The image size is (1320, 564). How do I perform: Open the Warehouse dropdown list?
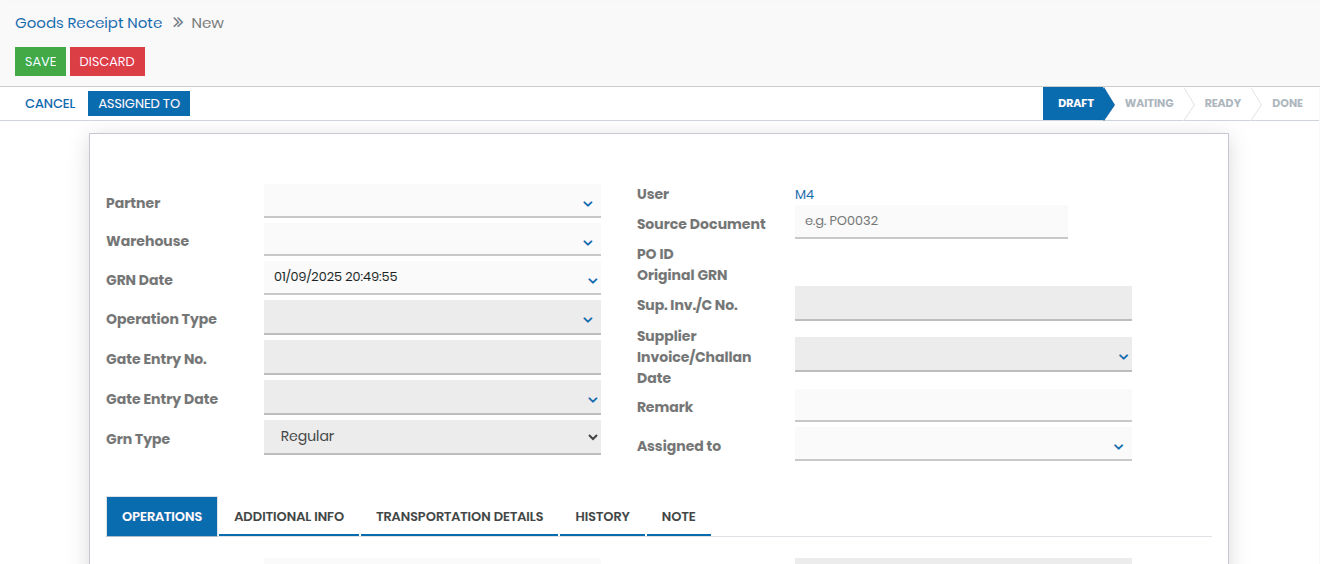click(432, 241)
